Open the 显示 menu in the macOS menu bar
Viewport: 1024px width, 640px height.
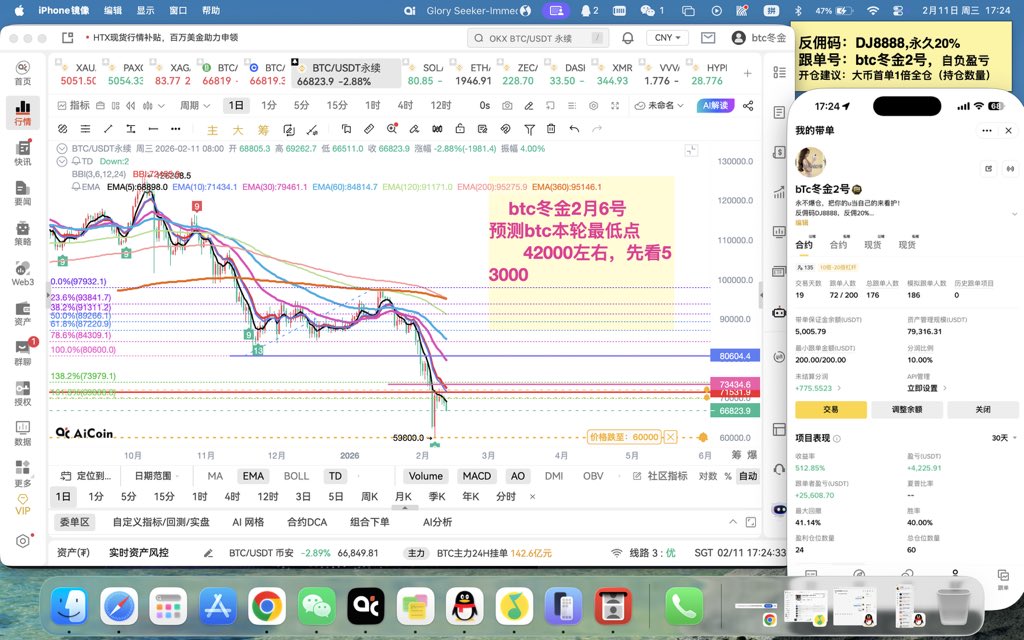click(147, 11)
